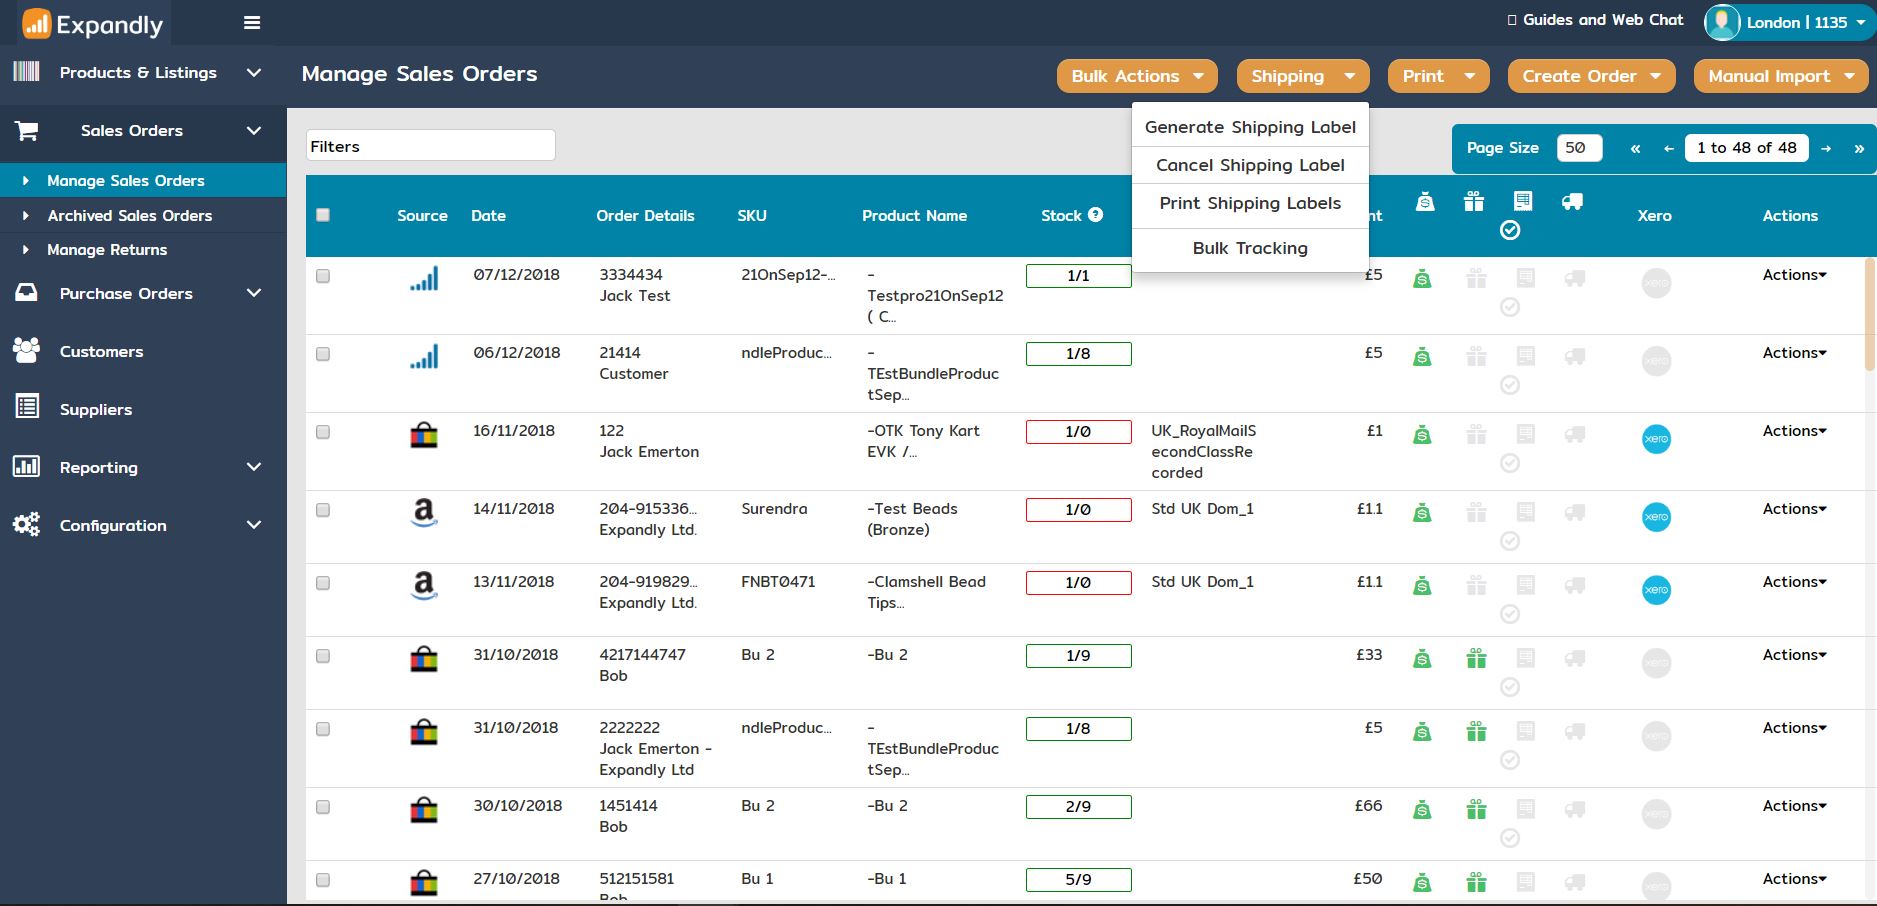The height and width of the screenshot is (906, 1877).
Task: Collapse the Shipping dropdown button
Action: tap(1303, 76)
